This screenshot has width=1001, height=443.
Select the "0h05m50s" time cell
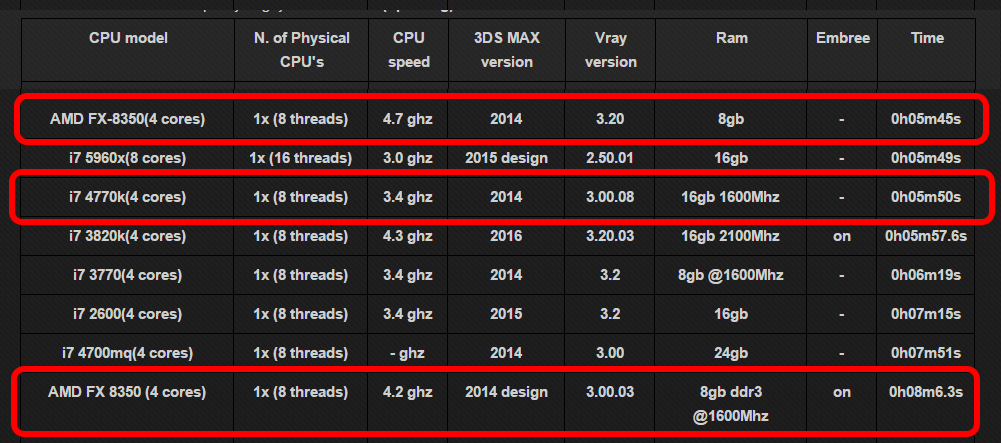pyautogui.click(x=926, y=197)
